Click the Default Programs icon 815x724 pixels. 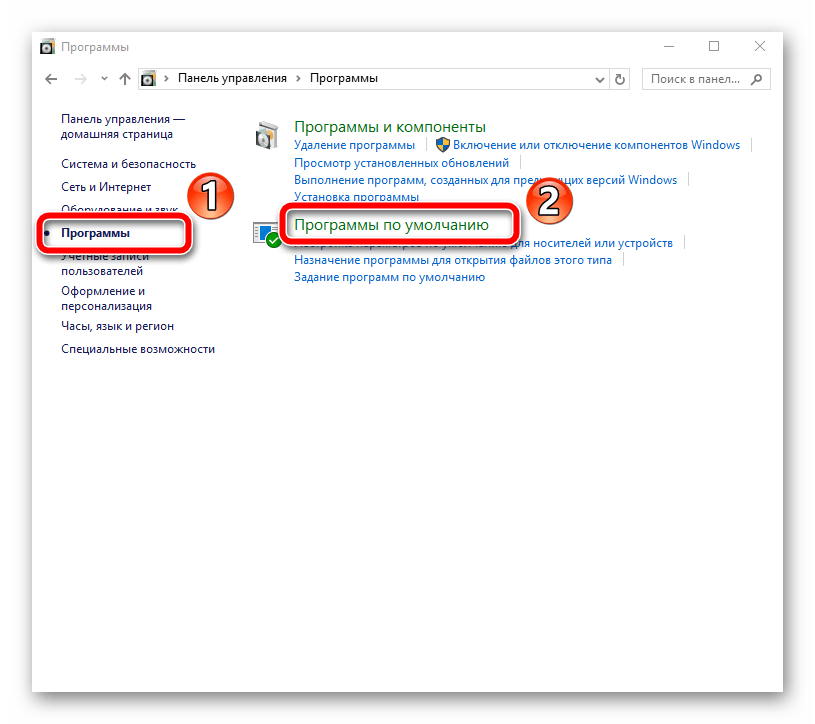267,235
